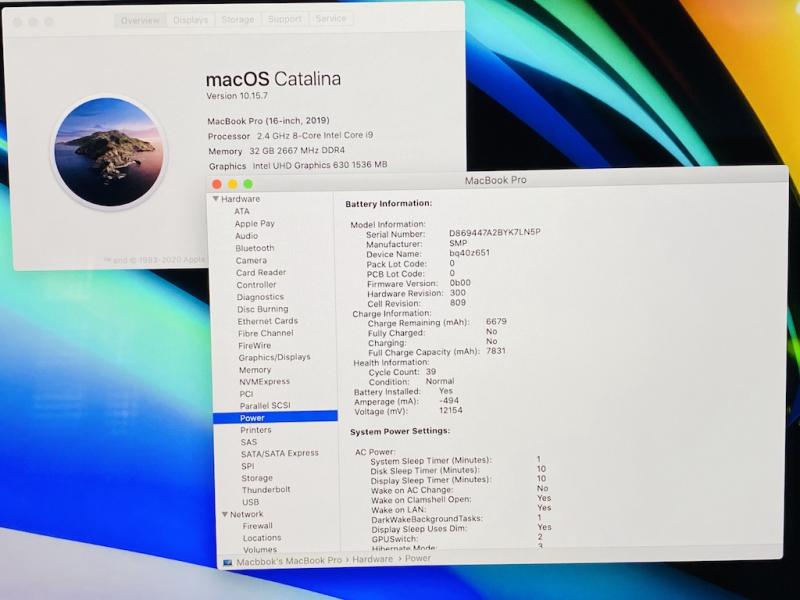Click MacBook Pro window title
This screenshot has height=600, width=800.
point(495,180)
